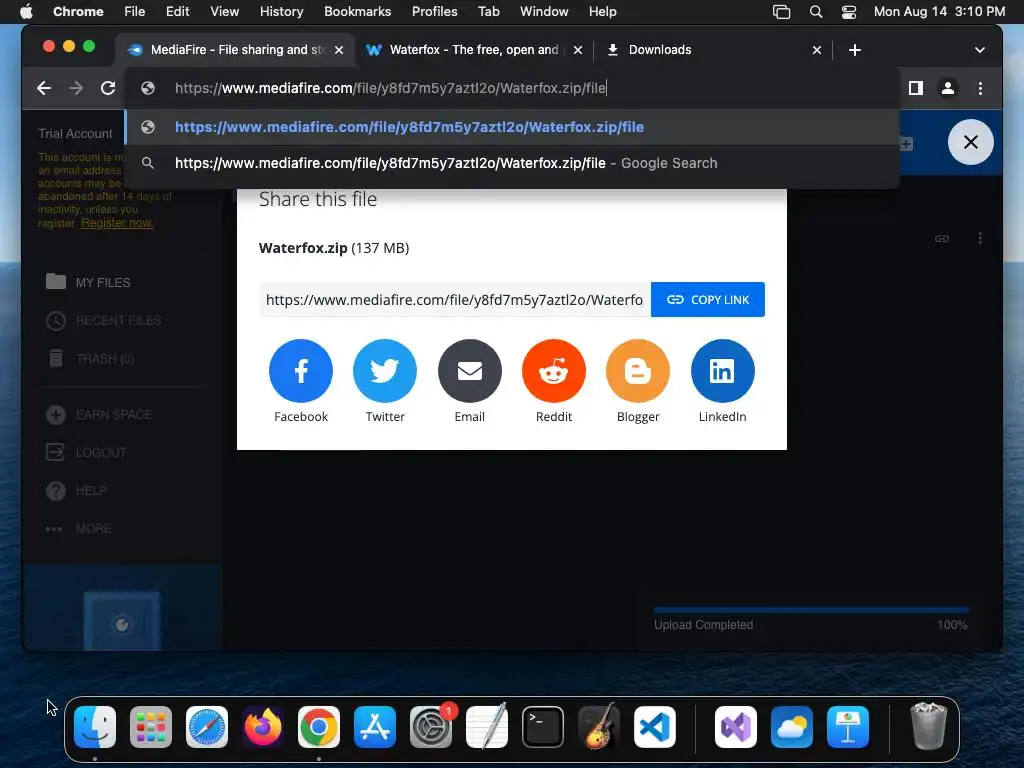This screenshot has height=768, width=1024.
Task: Reload the current page
Action: click(x=108, y=88)
